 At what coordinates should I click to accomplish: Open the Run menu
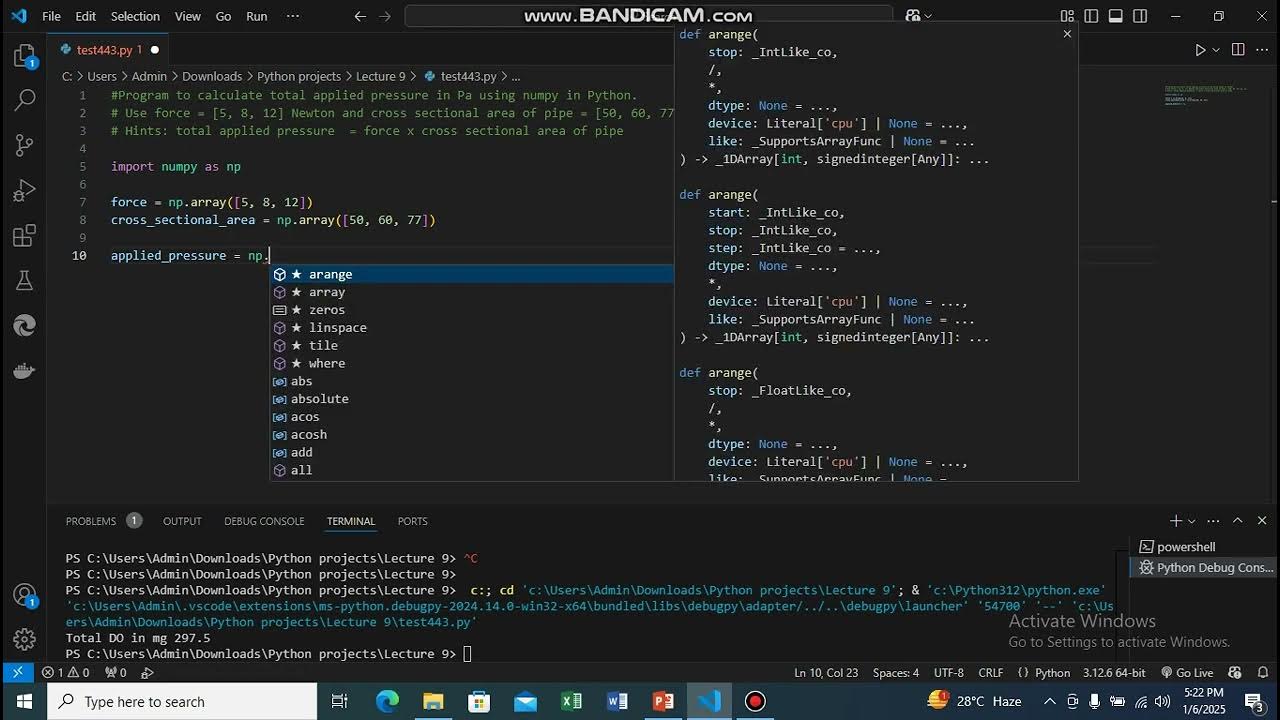coord(257,16)
